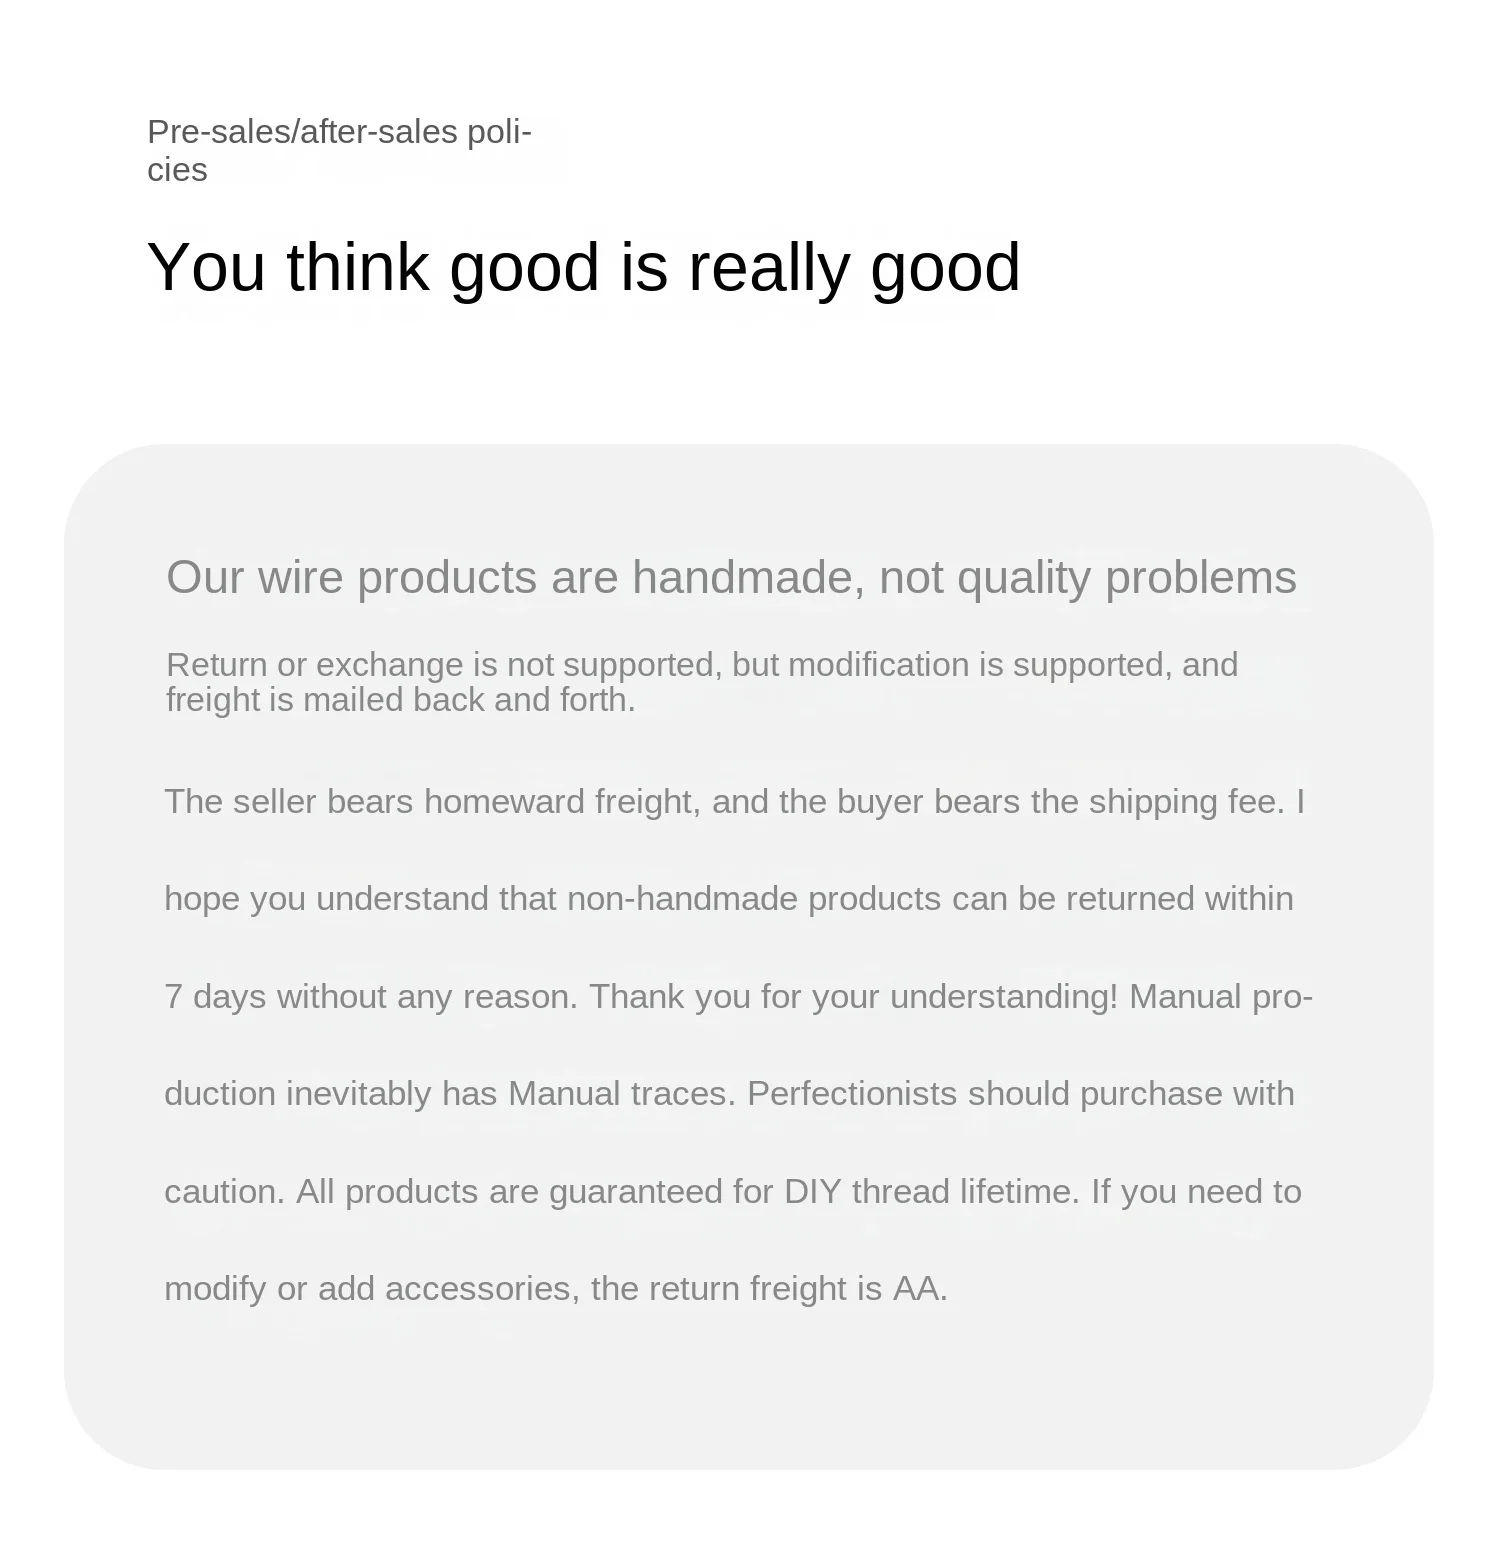Click the "If you need to" text
Screen dimensions: 1500x1544
(x=1196, y=1192)
